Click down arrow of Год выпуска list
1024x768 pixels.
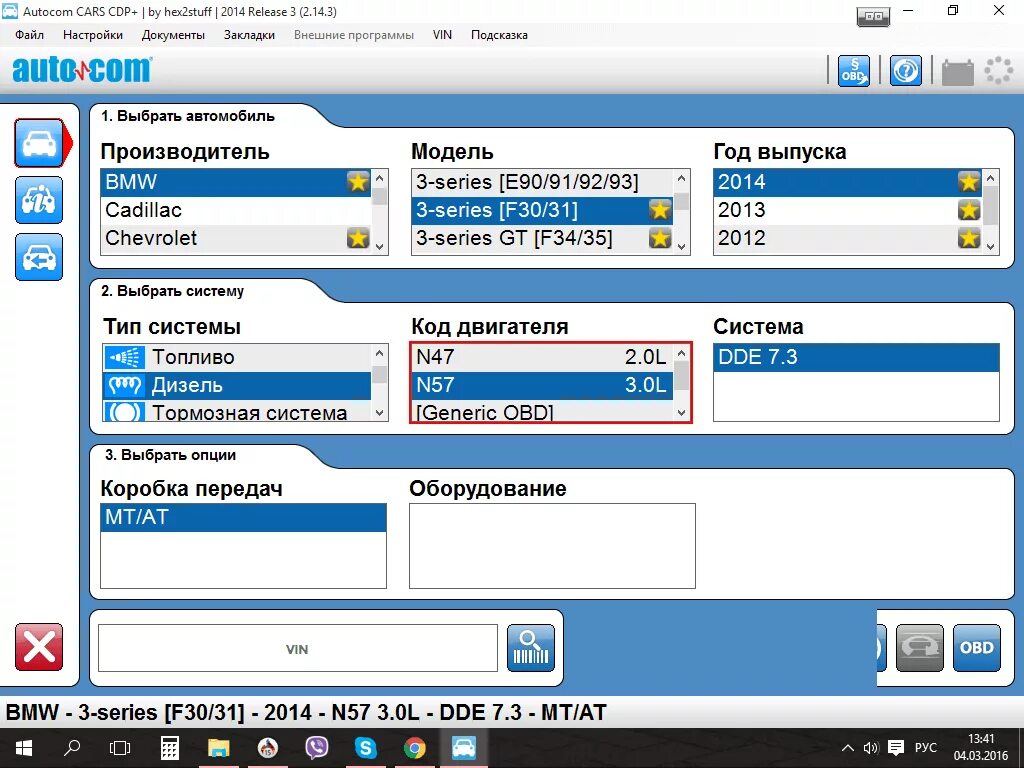[991, 247]
